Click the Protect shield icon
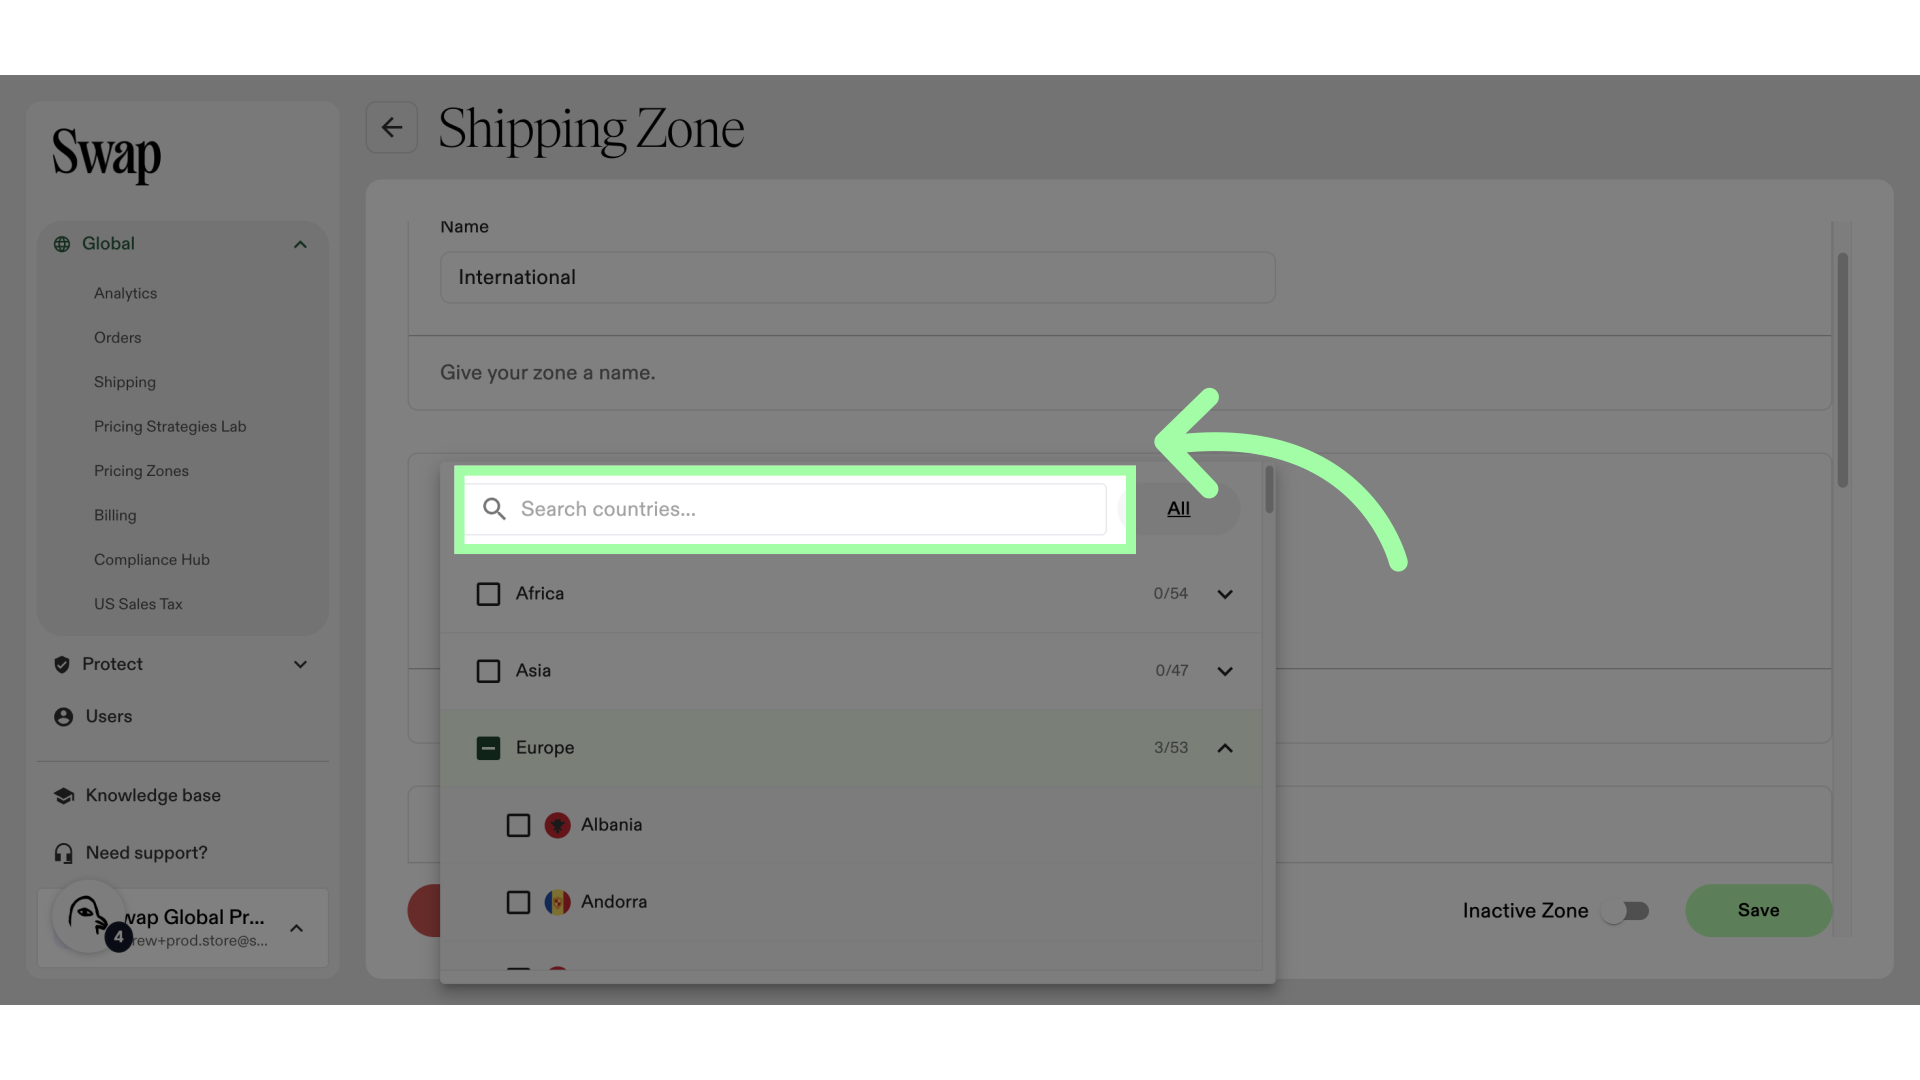1920x1080 pixels. click(x=62, y=665)
